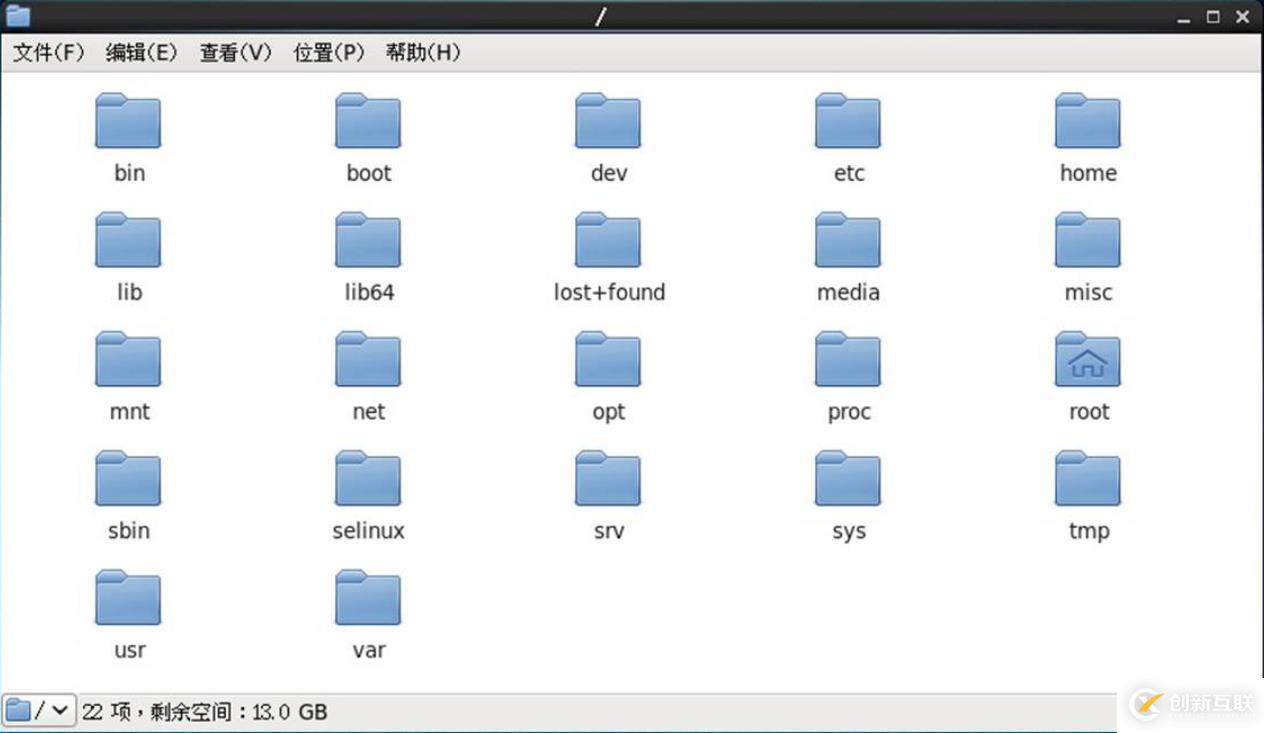This screenshot has height=733, width=1264.
Task: Open the 文件(F) menu
Action: 48,53
